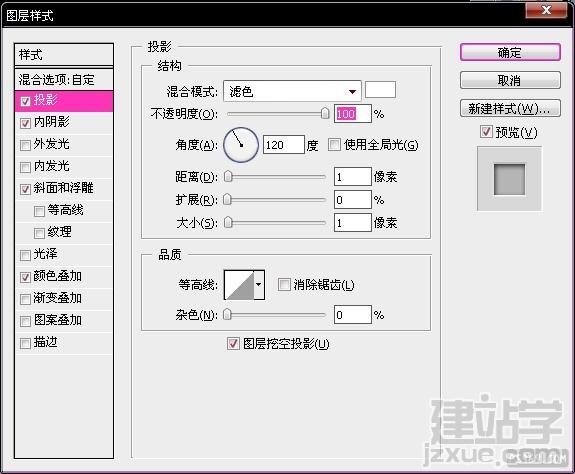Click the 距离 distance input field
Image resolution: width=575 pixels, height=474 pixels.
point(352,177)
